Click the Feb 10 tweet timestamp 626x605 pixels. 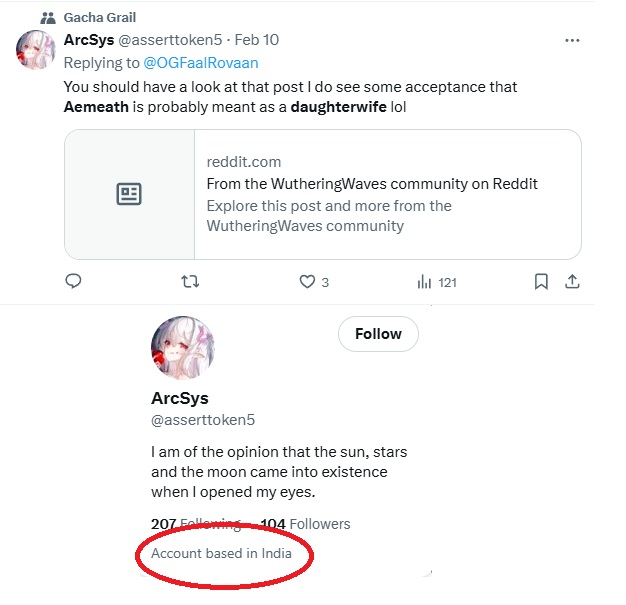pyautogui.click(x=257, y=41)
